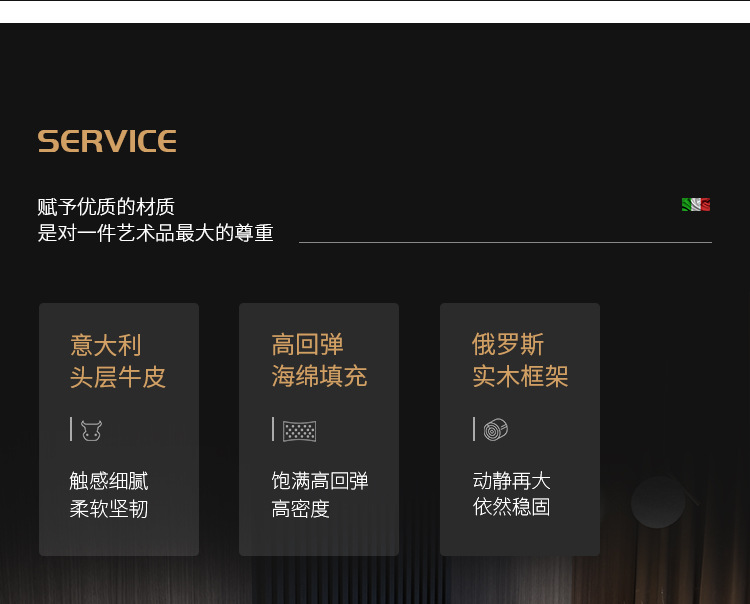Click the SERVICE heading
This screenshot has width=750, height=604.
click(x=107, y=141)
